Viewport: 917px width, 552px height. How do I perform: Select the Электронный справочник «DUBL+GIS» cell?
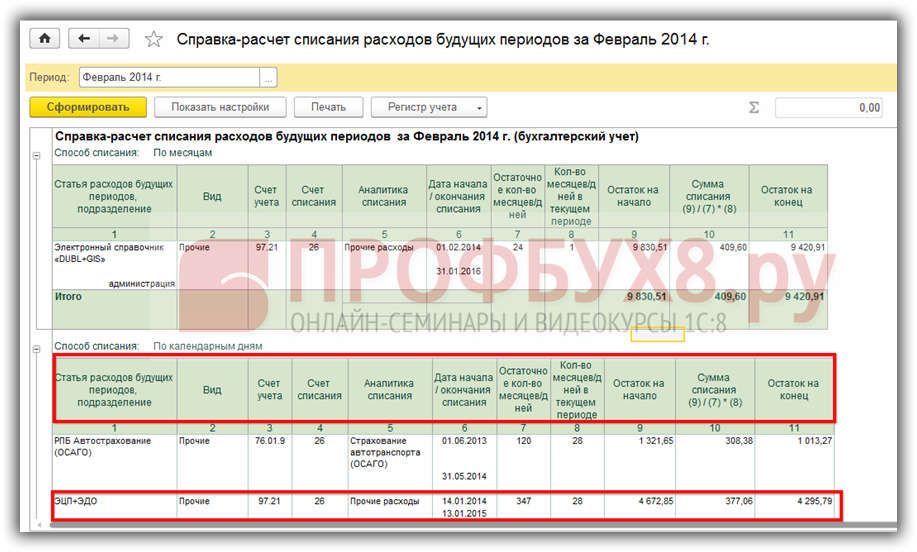pyautogui.click(x=109, y=253)
